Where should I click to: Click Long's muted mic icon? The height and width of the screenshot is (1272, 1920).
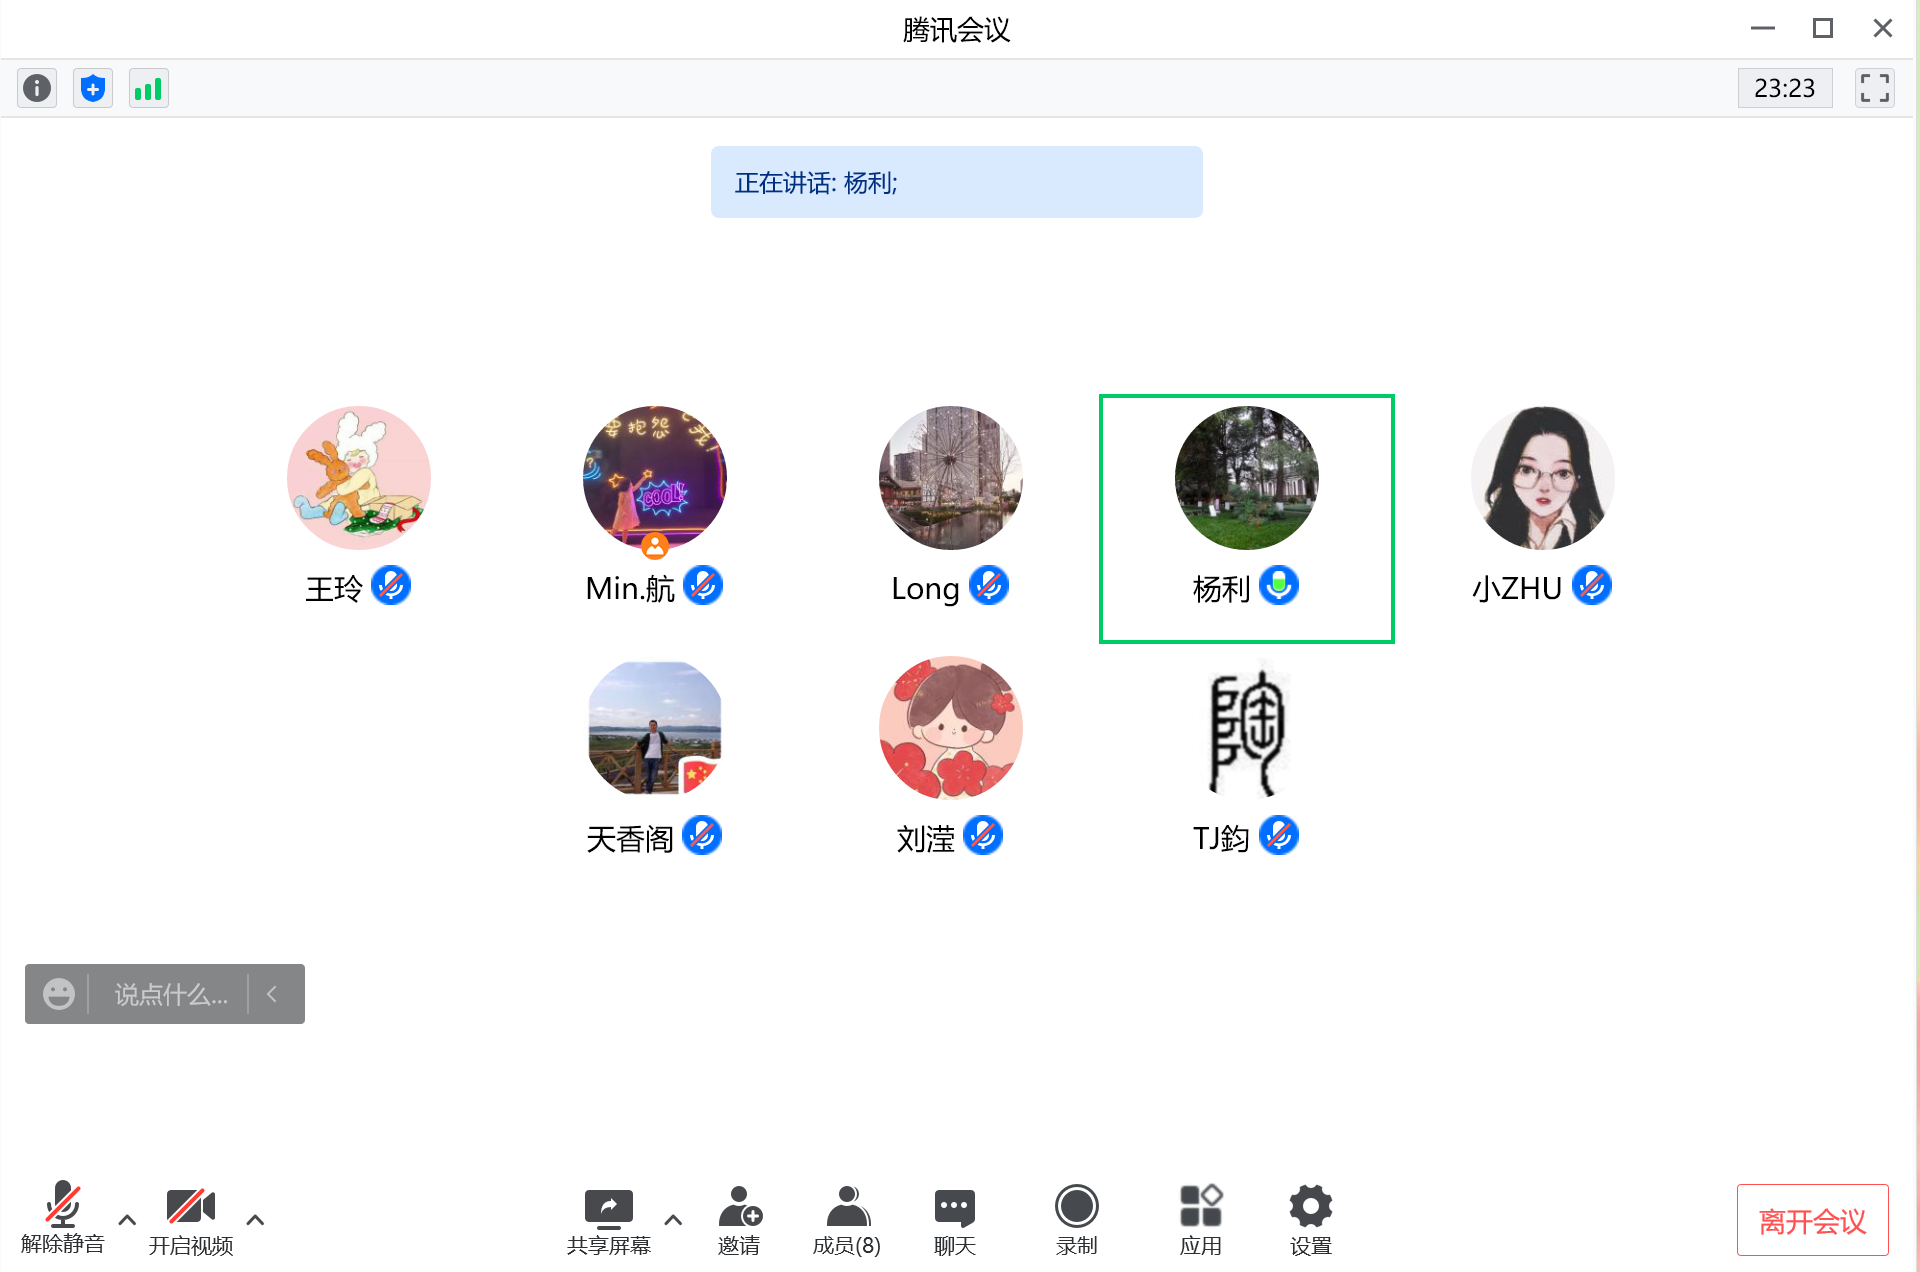click(989, 586)
